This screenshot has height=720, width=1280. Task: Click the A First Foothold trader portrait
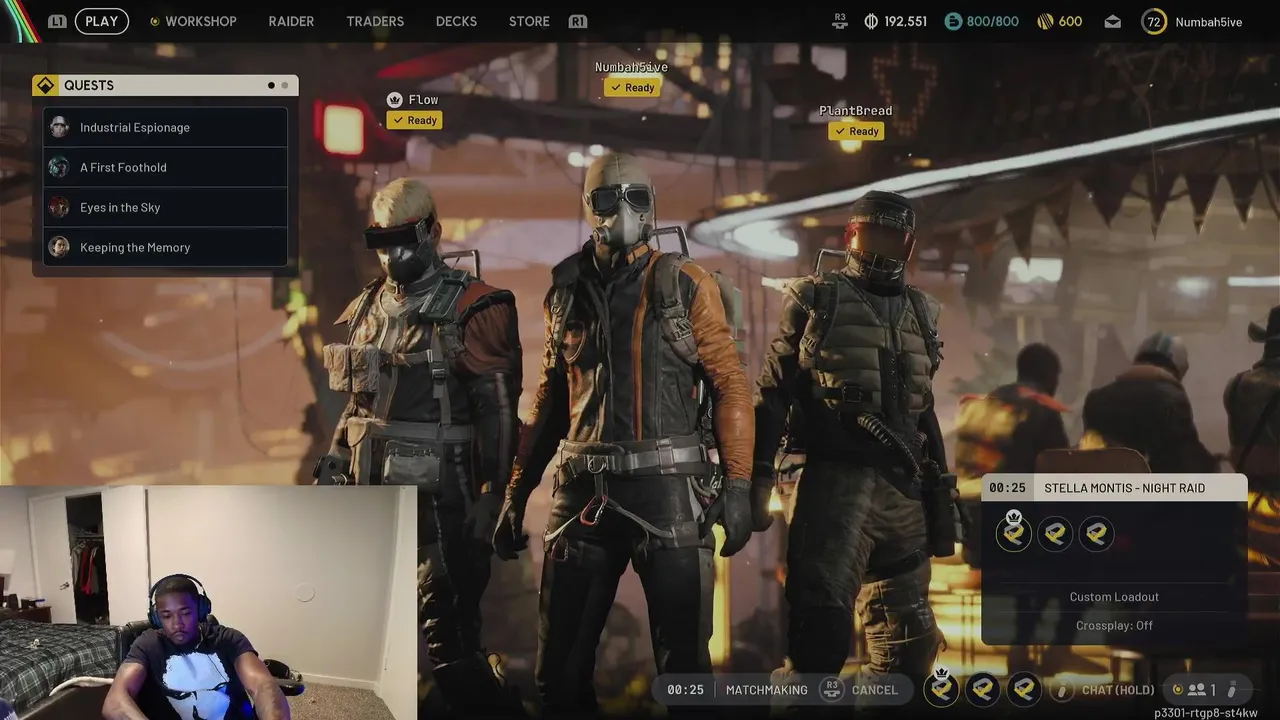click(59, 167)
